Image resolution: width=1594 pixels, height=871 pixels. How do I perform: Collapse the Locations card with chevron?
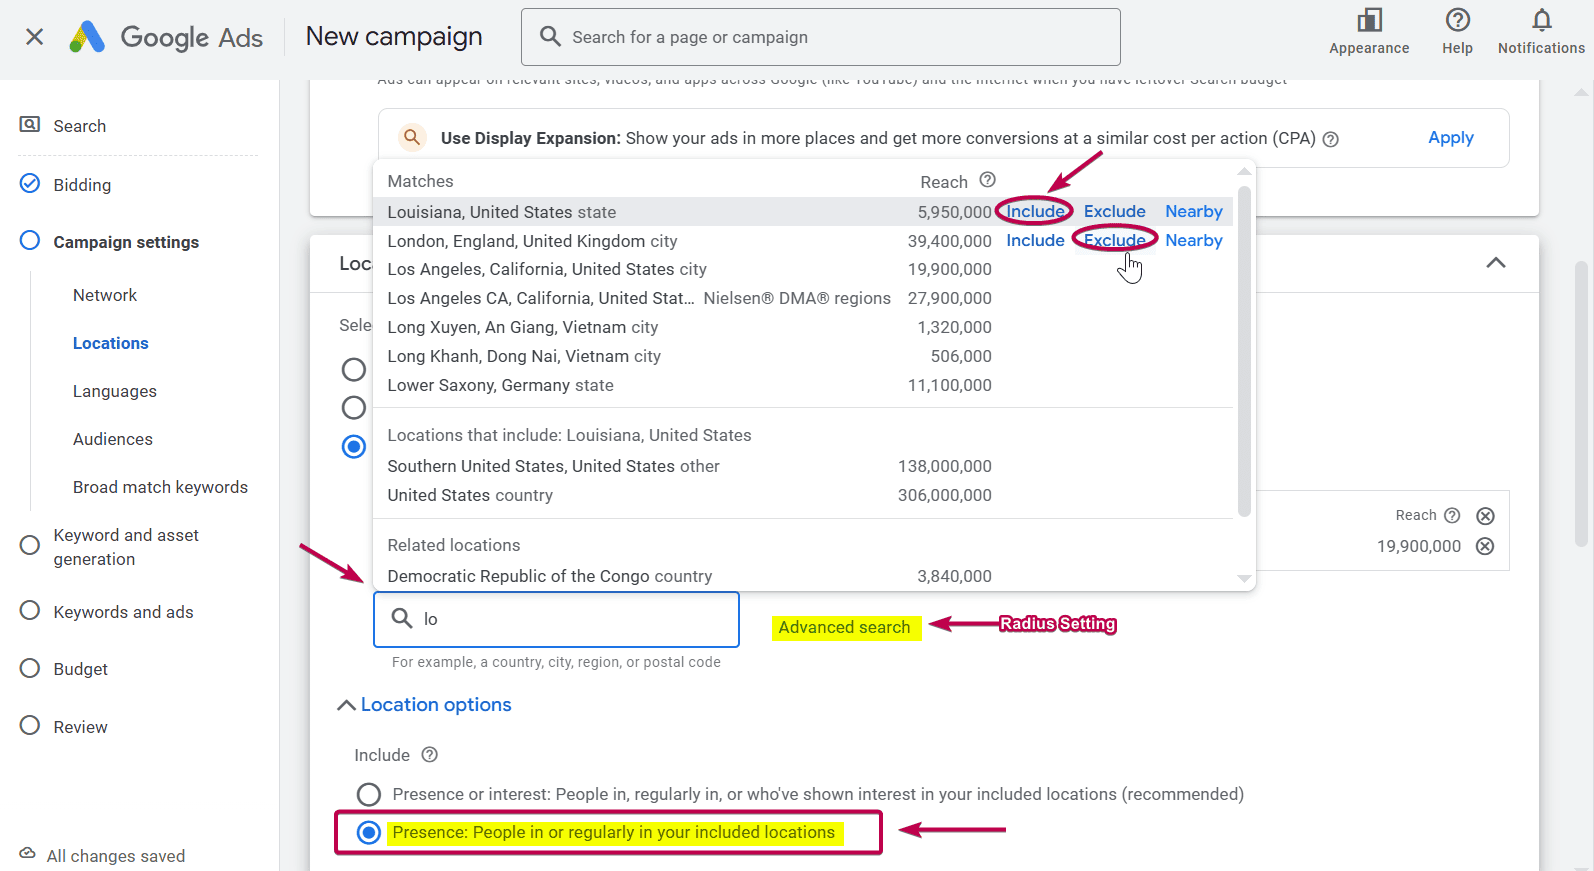tap(1495, 263)
